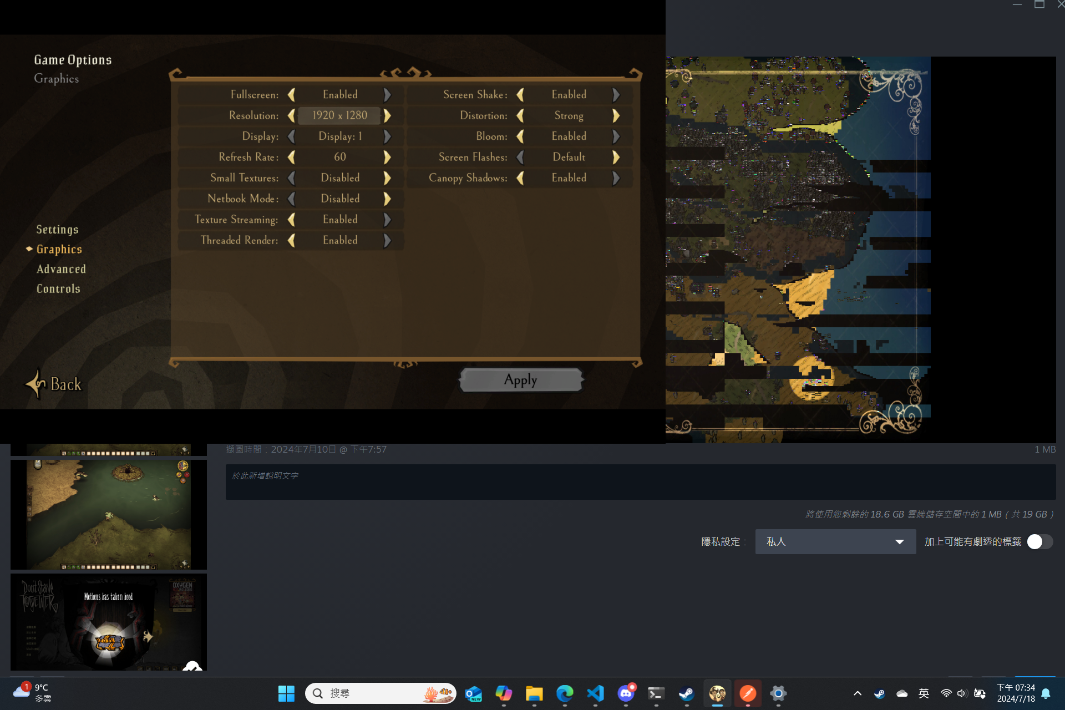1065x710 pixels.
Task: Select the river landscape screenshot thumbnail
Action: 109,514
